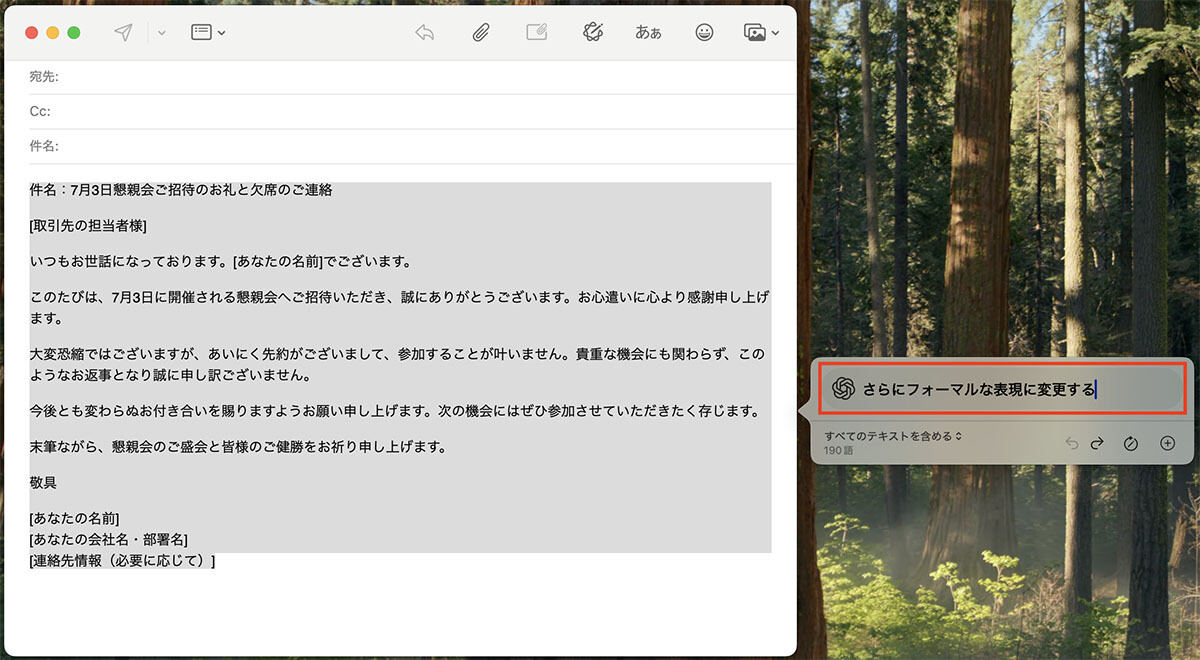Zoom the compose window with green button
The image size is (1200, 660).
click(74, 33)
